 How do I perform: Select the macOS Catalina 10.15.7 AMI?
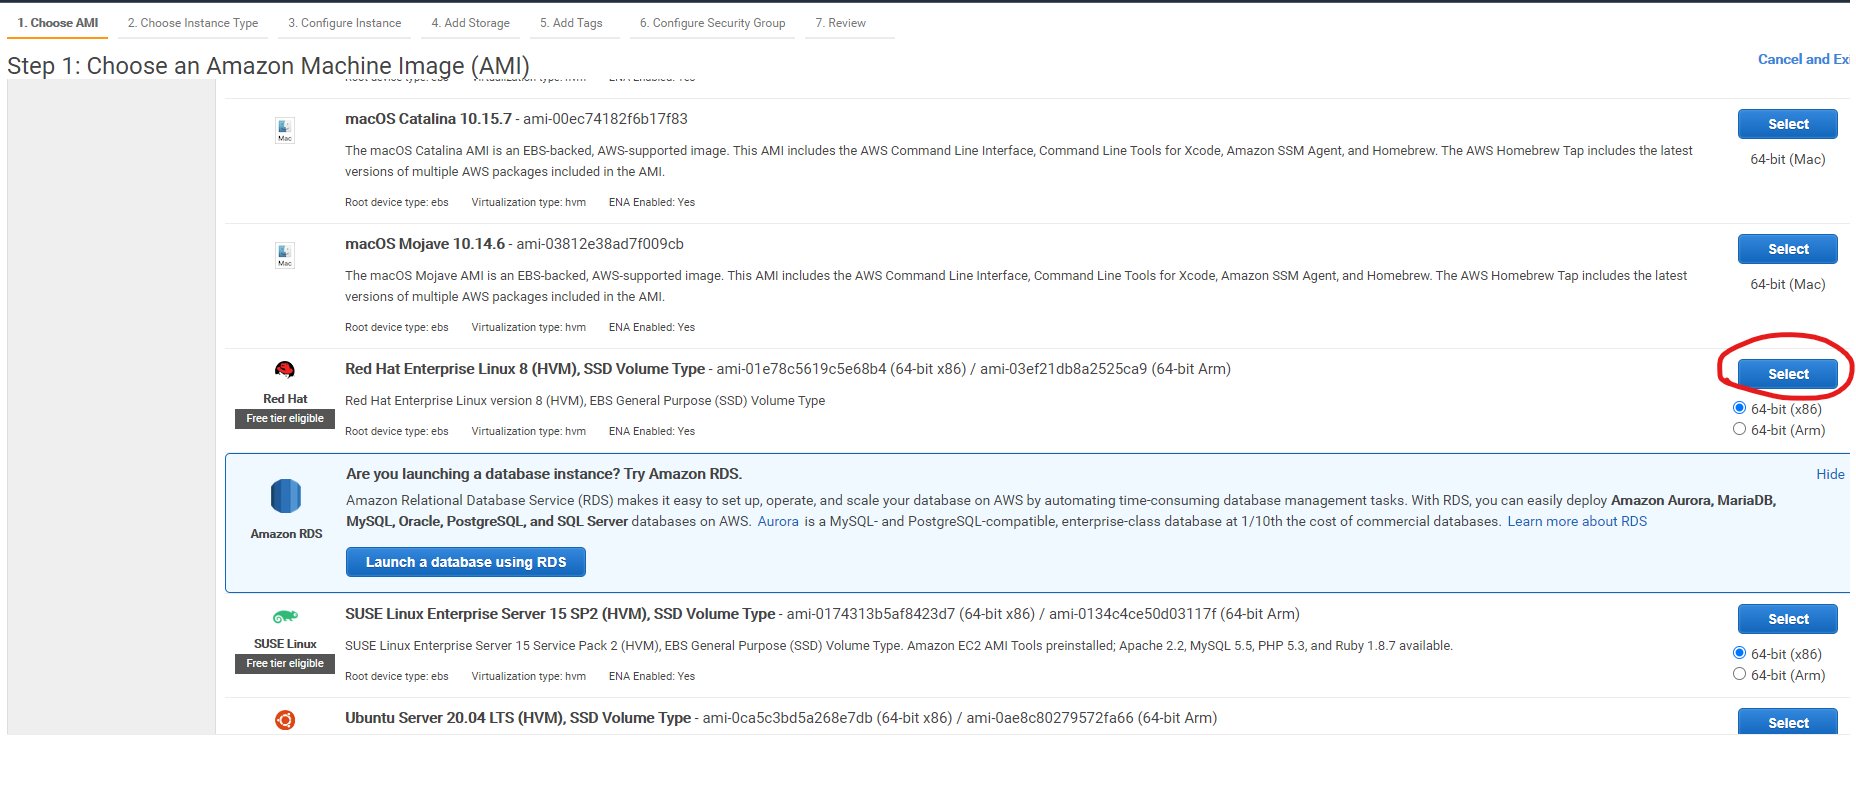click(1787, 124)
